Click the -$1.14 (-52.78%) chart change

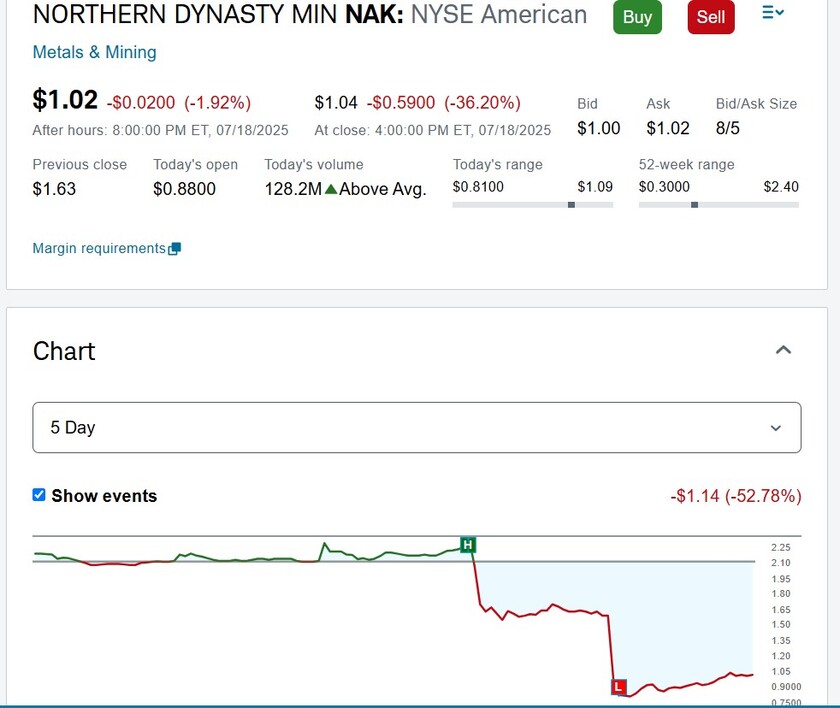736,496
